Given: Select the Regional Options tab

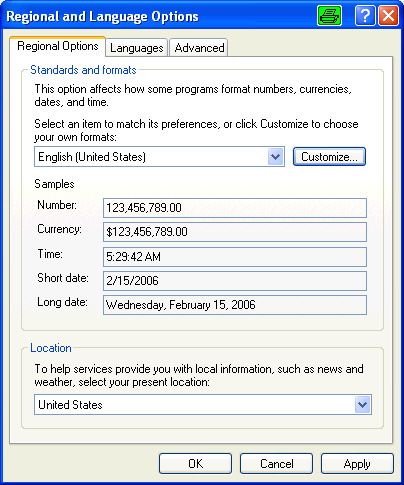Looking at the screenshot, I should [x=58, y=46].
